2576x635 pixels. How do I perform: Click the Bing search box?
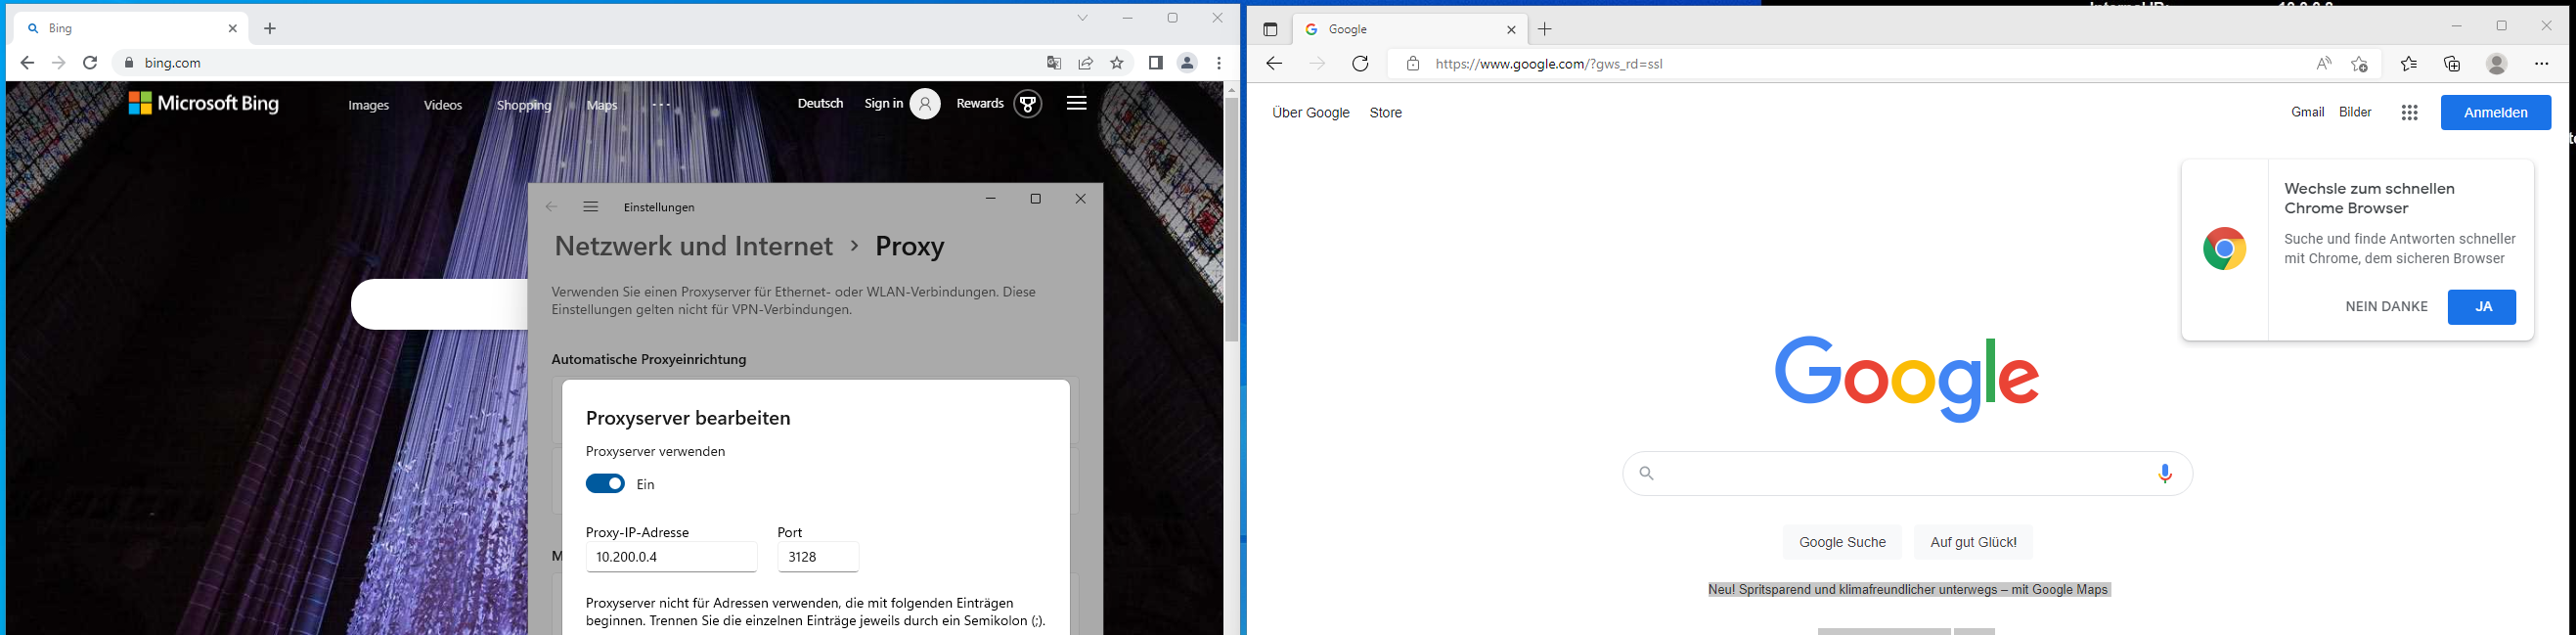(439, 305)
